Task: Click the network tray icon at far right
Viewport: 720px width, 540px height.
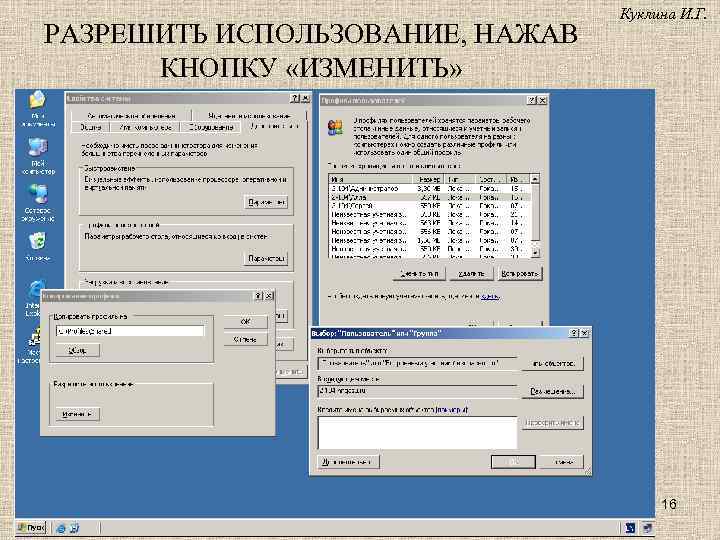Action: pos(647,528)
